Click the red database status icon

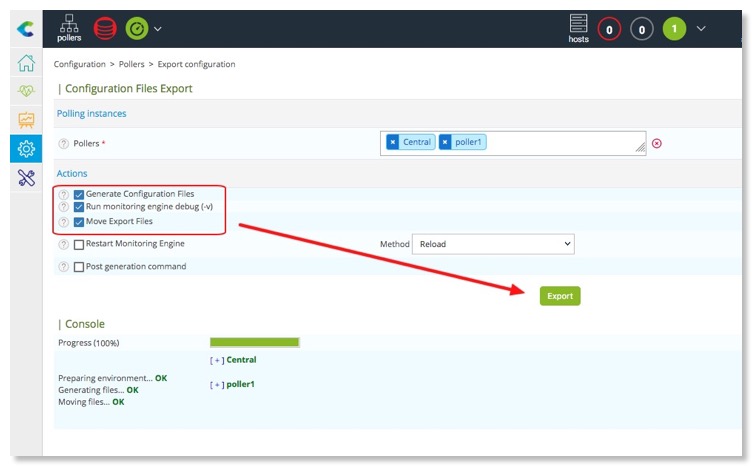[x=105, y=28]
